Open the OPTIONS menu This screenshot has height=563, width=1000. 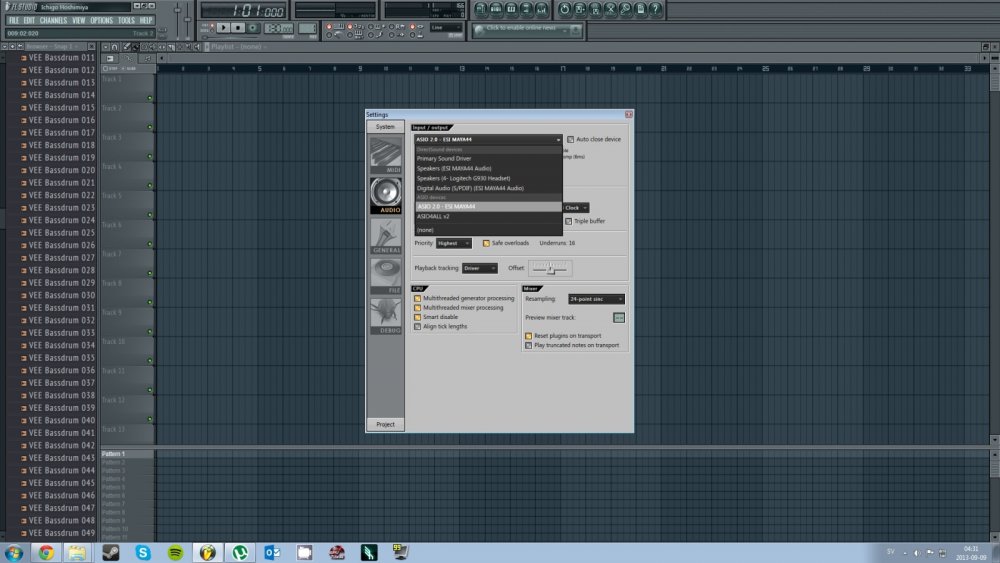[101, 20]
